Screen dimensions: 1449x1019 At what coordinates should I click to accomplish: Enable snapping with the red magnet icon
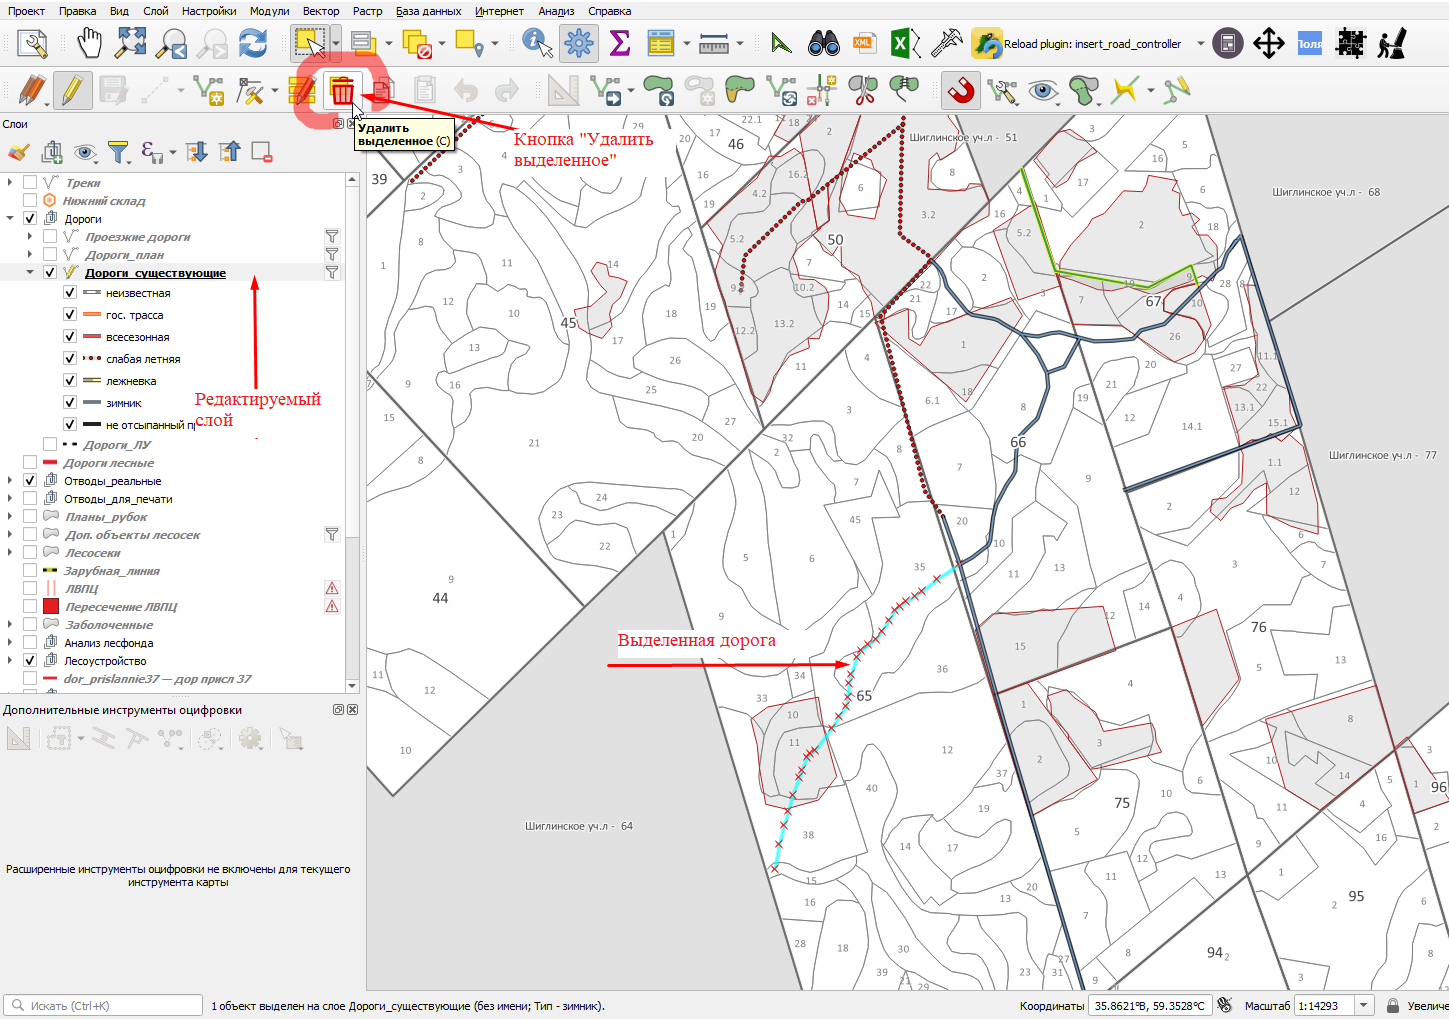[960, 91]
